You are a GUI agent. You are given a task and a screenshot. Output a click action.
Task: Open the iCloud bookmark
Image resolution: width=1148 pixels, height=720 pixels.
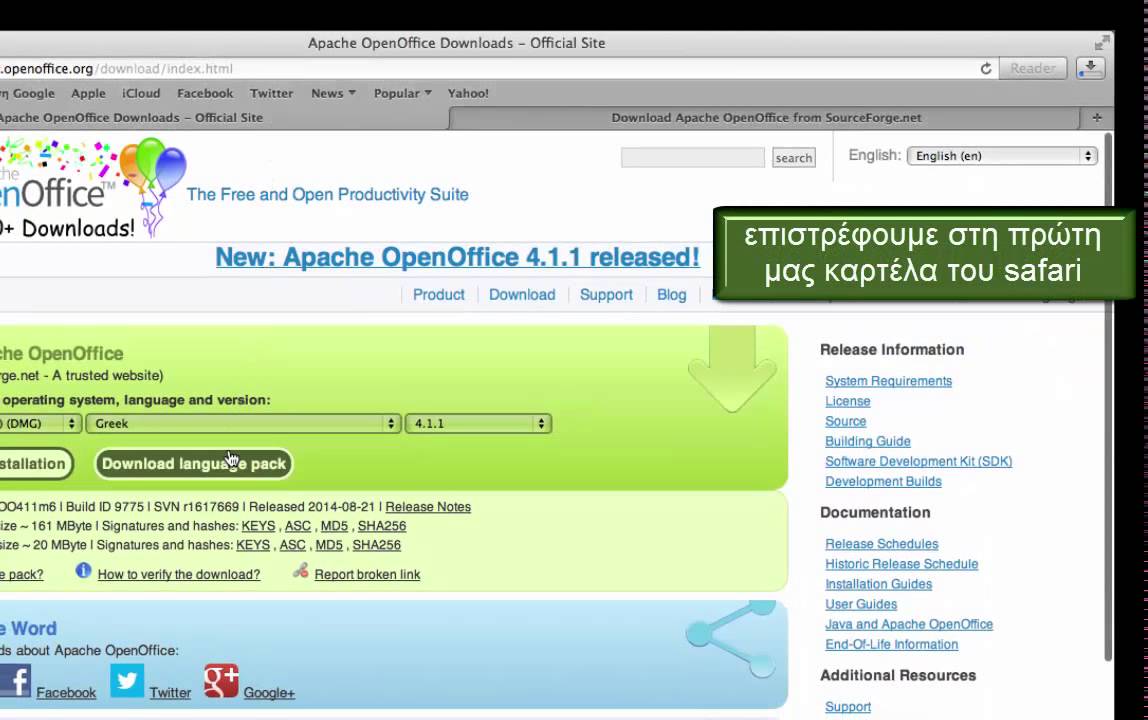[141, 93]
